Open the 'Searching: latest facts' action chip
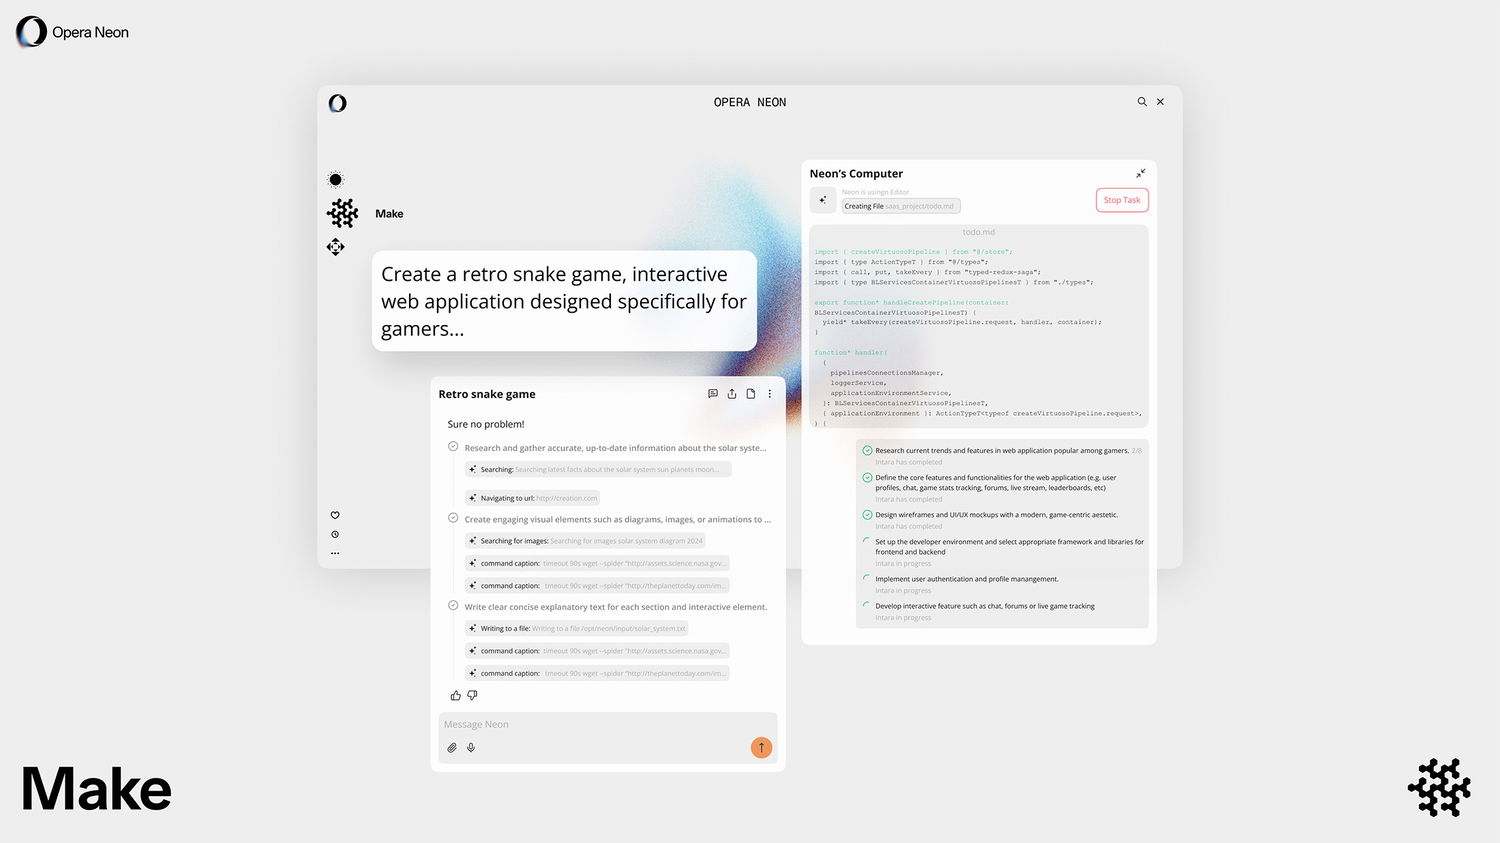 pyautogui.click(x=598, y=469)
